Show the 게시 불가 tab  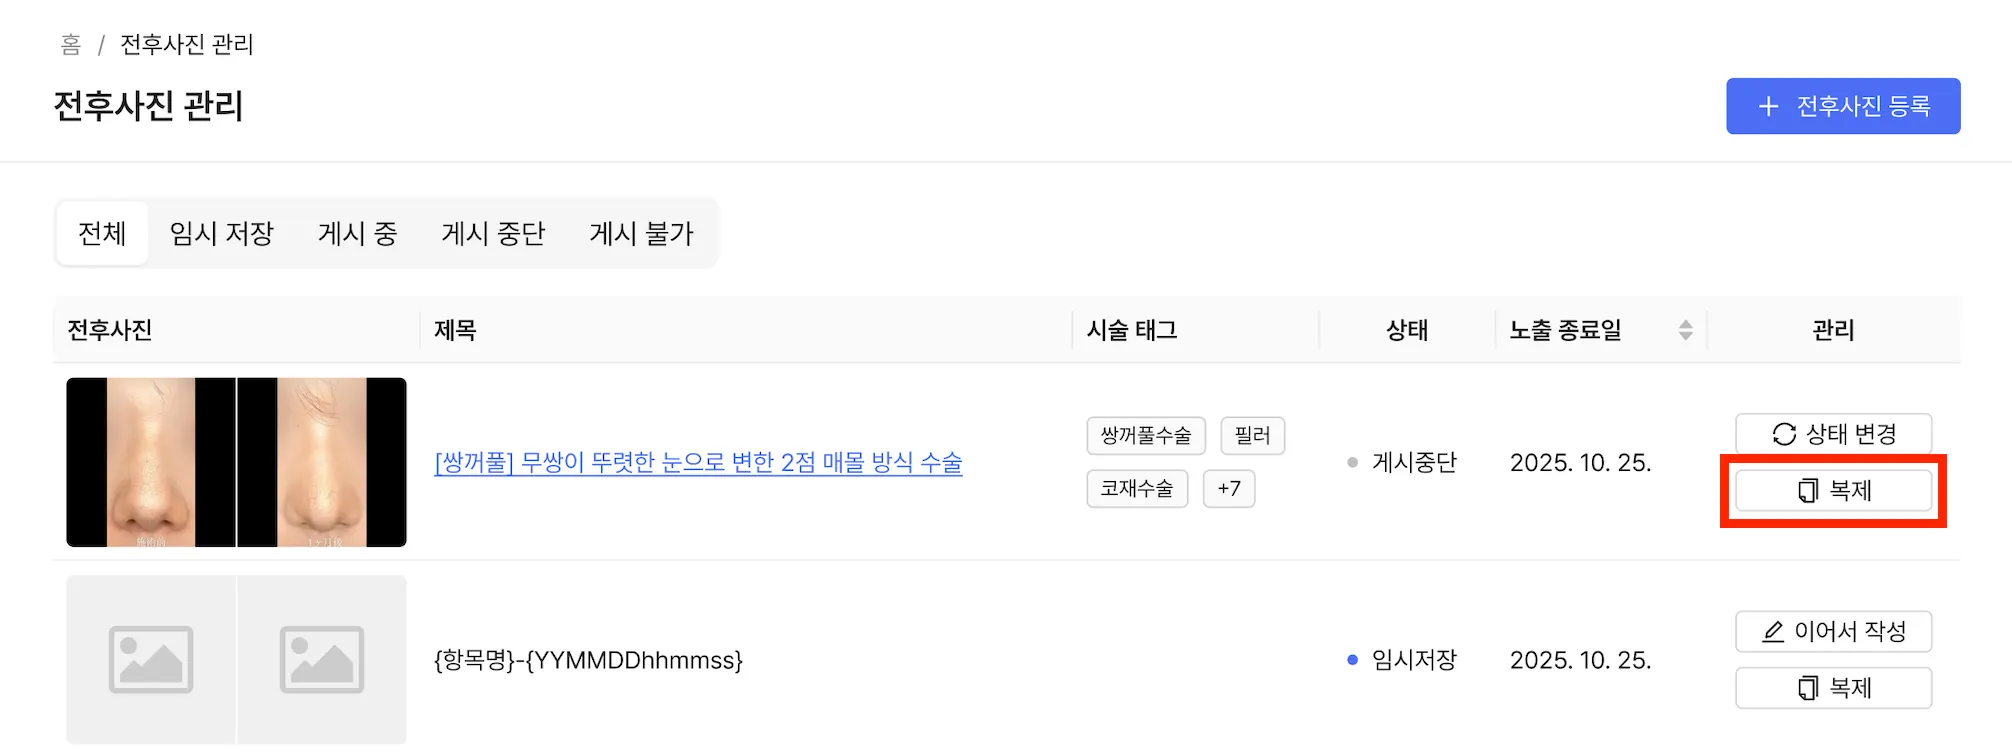641,234
